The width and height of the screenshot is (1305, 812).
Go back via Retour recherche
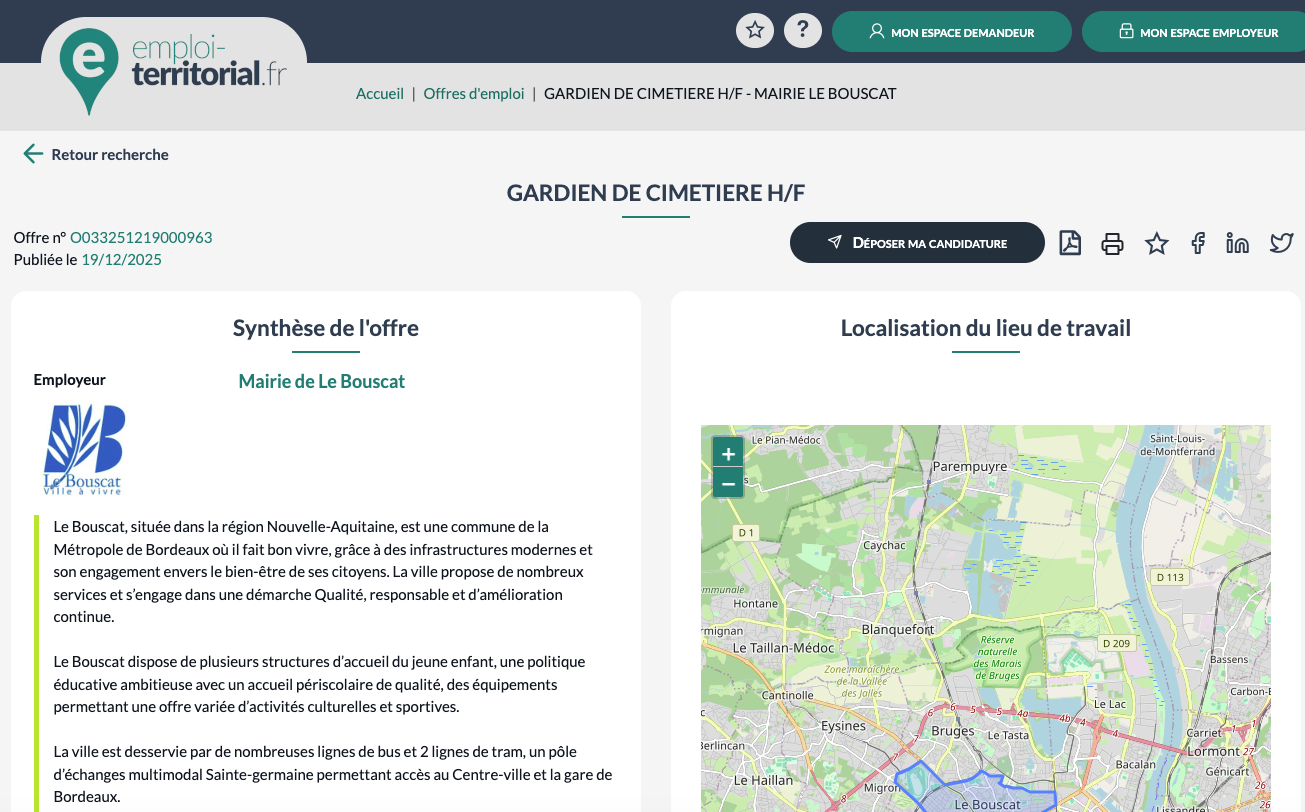pyautogui.click(x=96, y=154)
